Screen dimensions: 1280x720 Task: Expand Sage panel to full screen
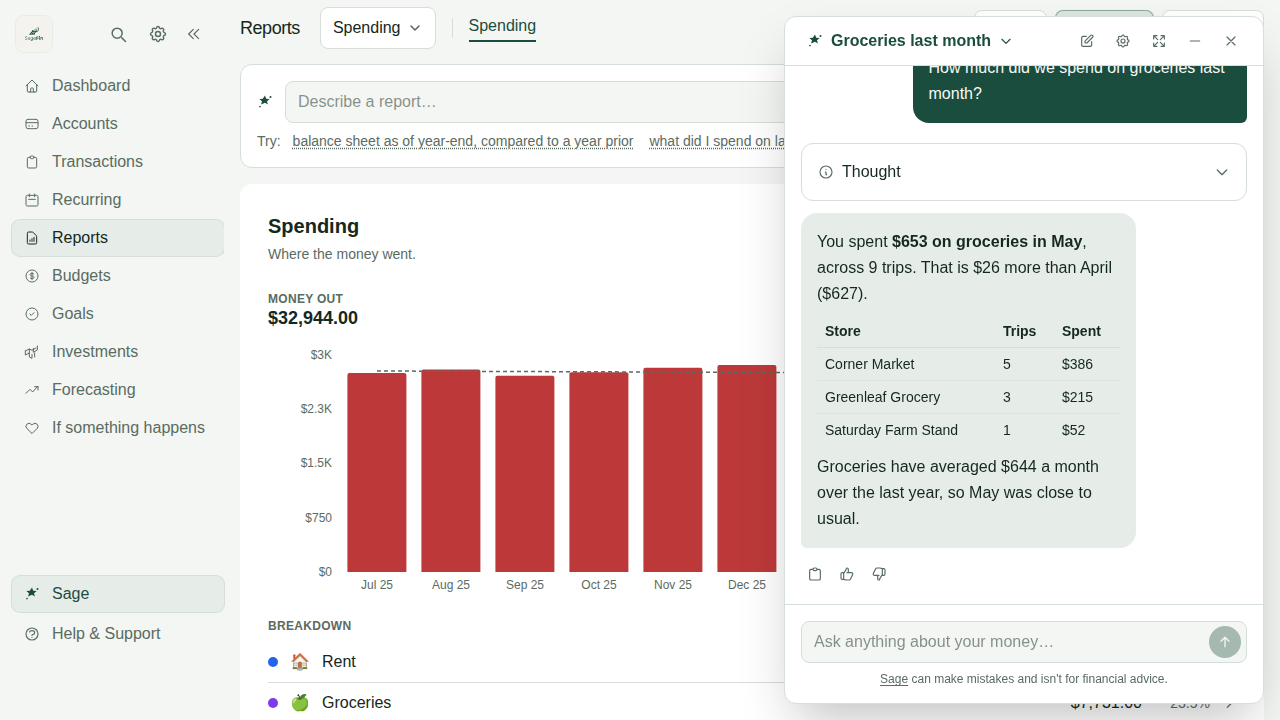point(1159,41)
